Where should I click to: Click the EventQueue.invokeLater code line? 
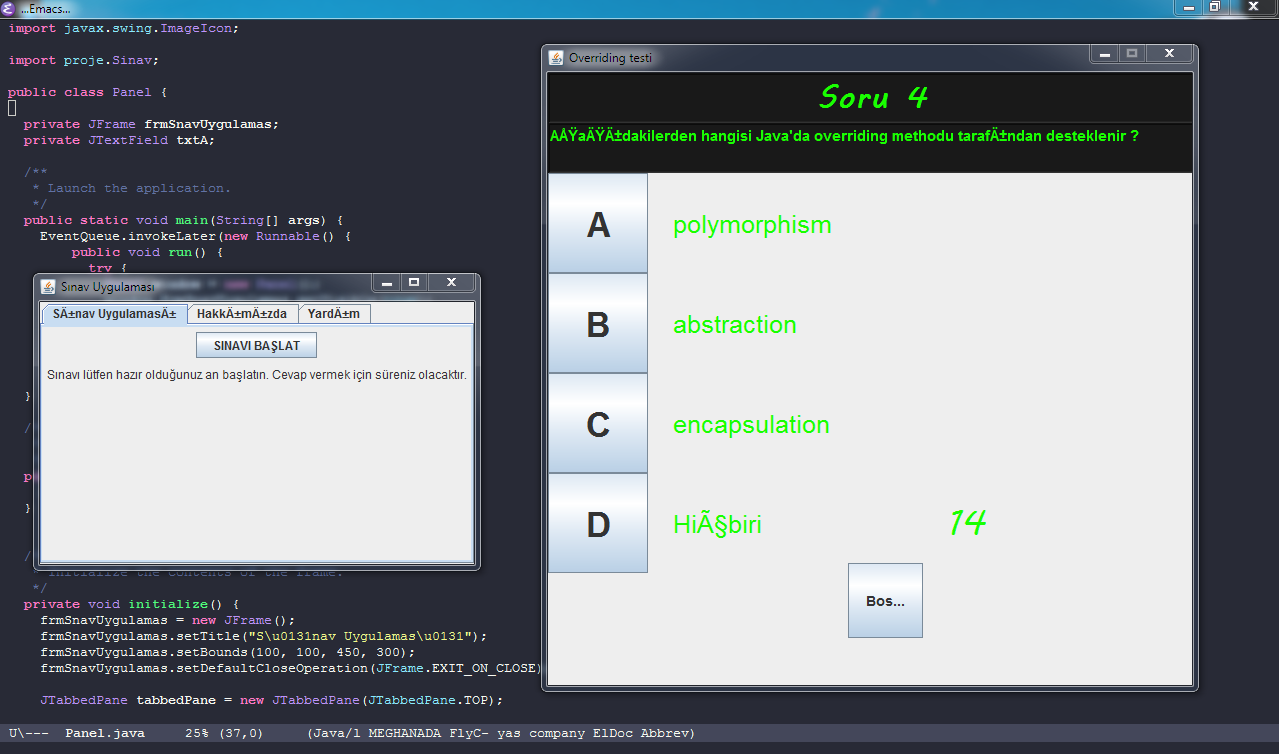coord(195,236)
